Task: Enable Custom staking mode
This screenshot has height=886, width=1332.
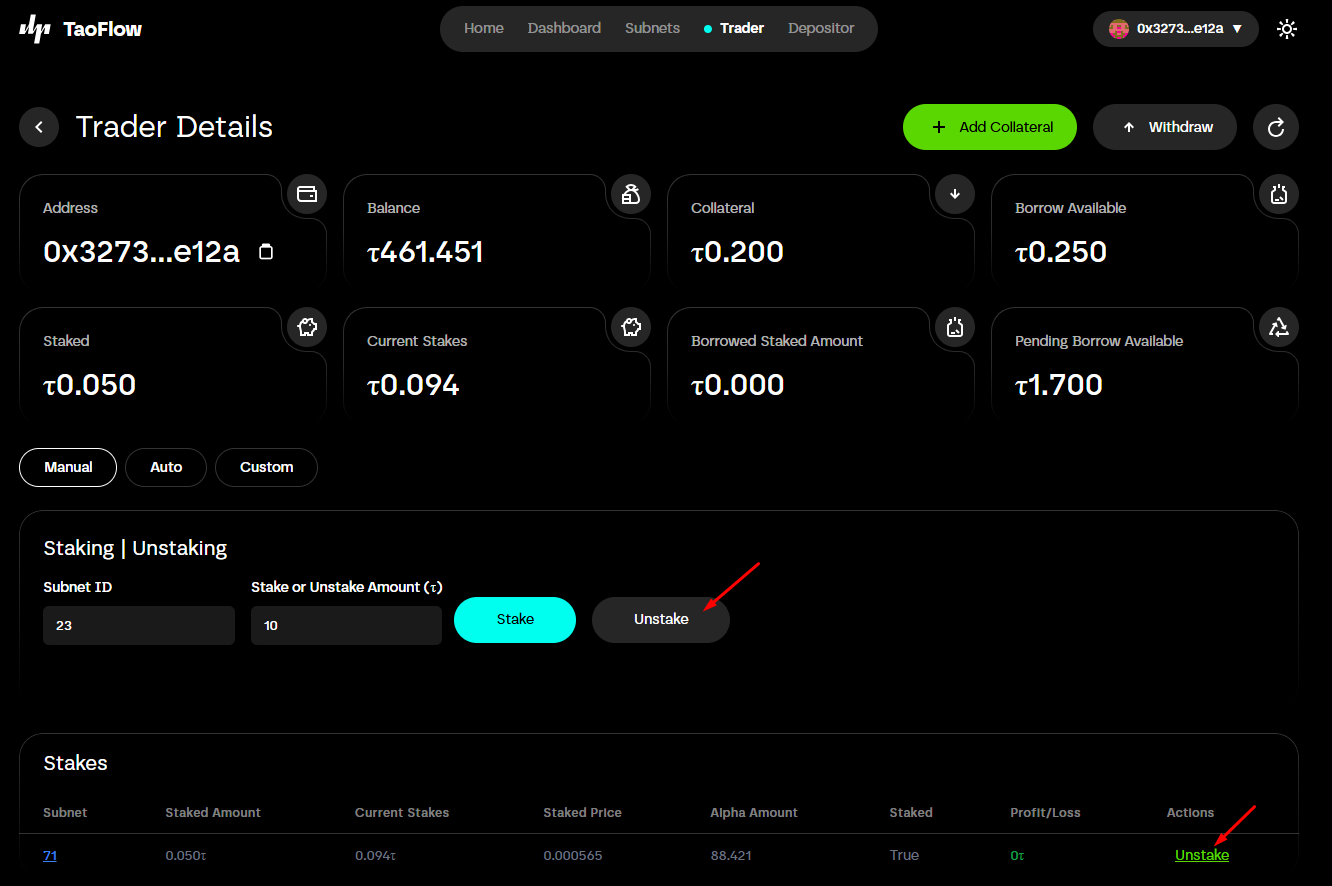Action: pyautogui.click(x=266, y=467)
